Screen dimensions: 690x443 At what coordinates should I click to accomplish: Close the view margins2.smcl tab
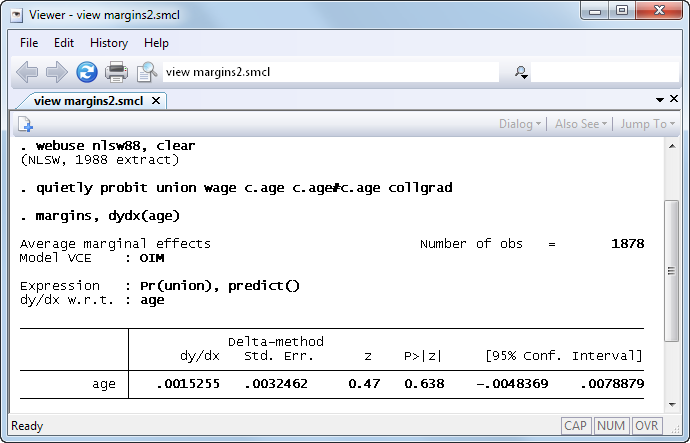(x=156, y=100)
